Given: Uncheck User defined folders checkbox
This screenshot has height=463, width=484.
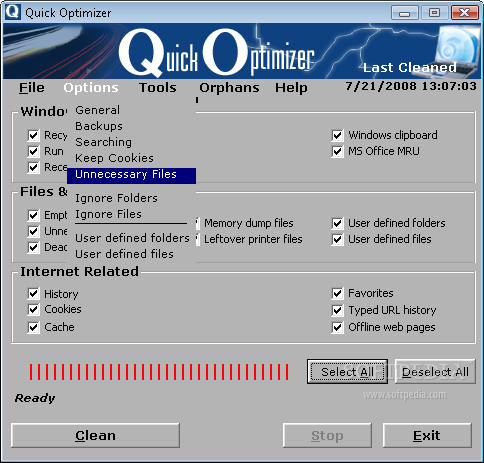Looking at the screenshot, I should 337,223.
